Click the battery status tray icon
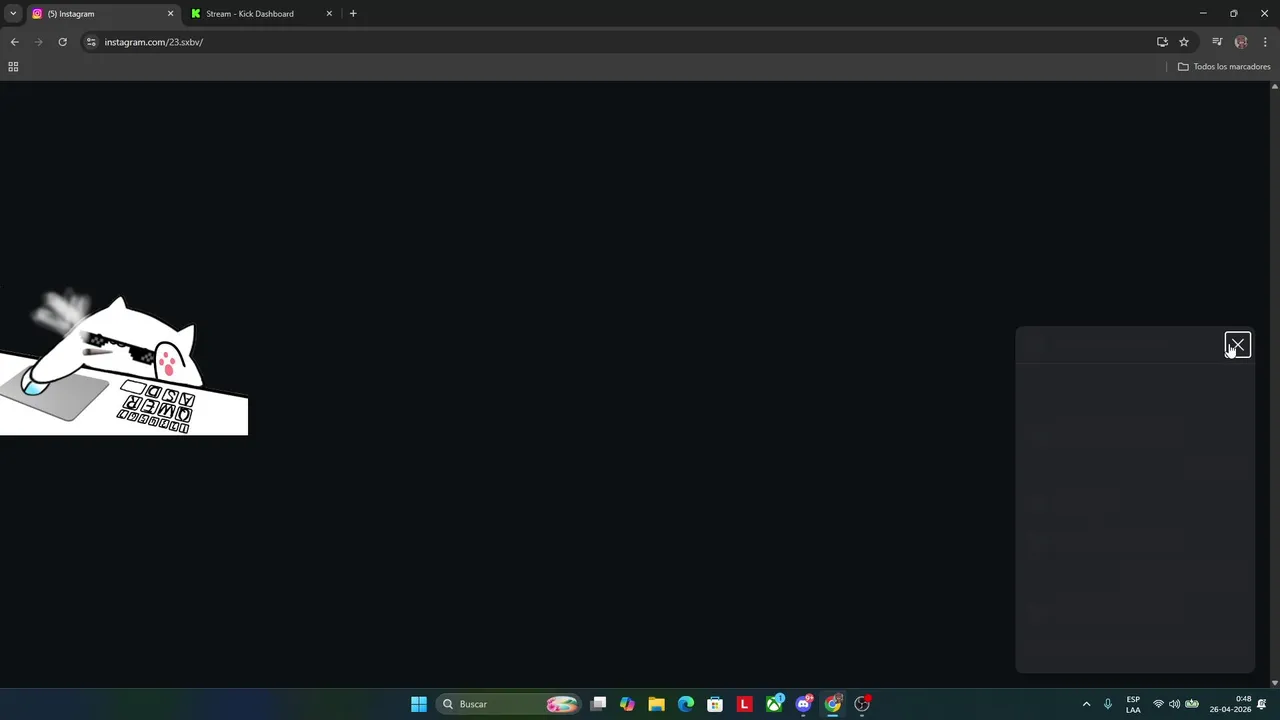1280x720 pixels. click(x=1192, y=704)
